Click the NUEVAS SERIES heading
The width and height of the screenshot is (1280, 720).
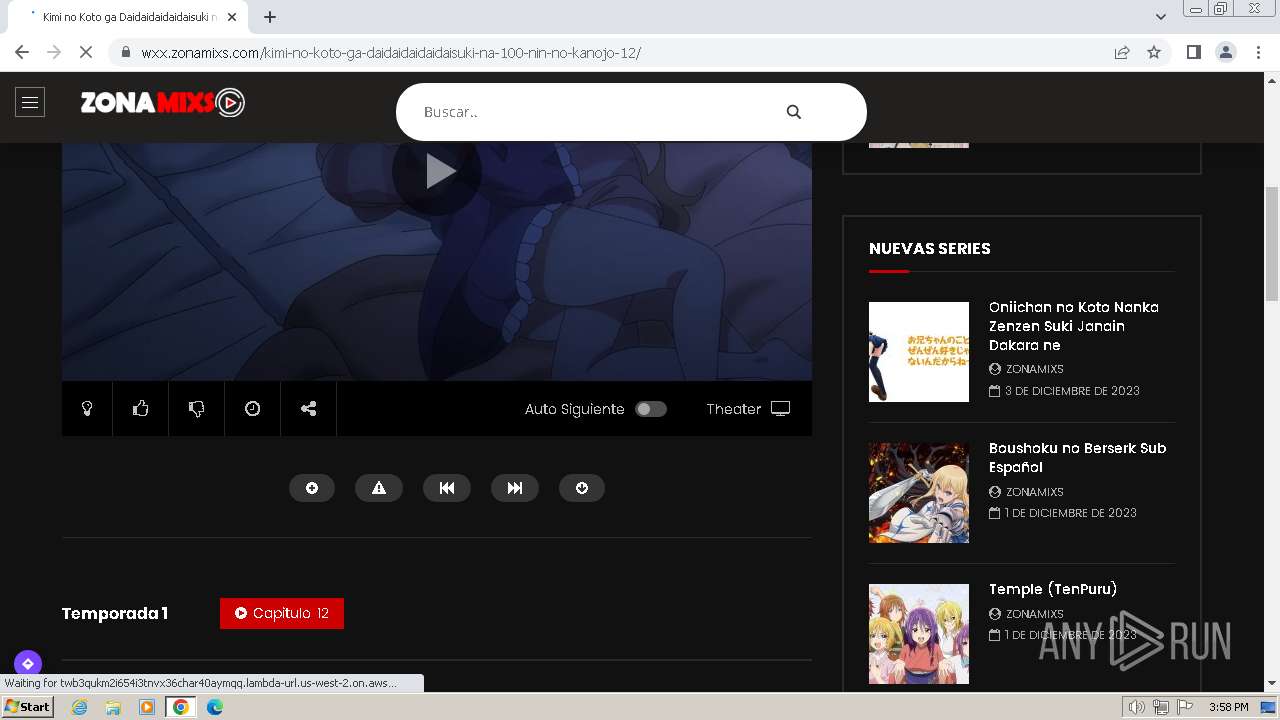pos(930,248)
